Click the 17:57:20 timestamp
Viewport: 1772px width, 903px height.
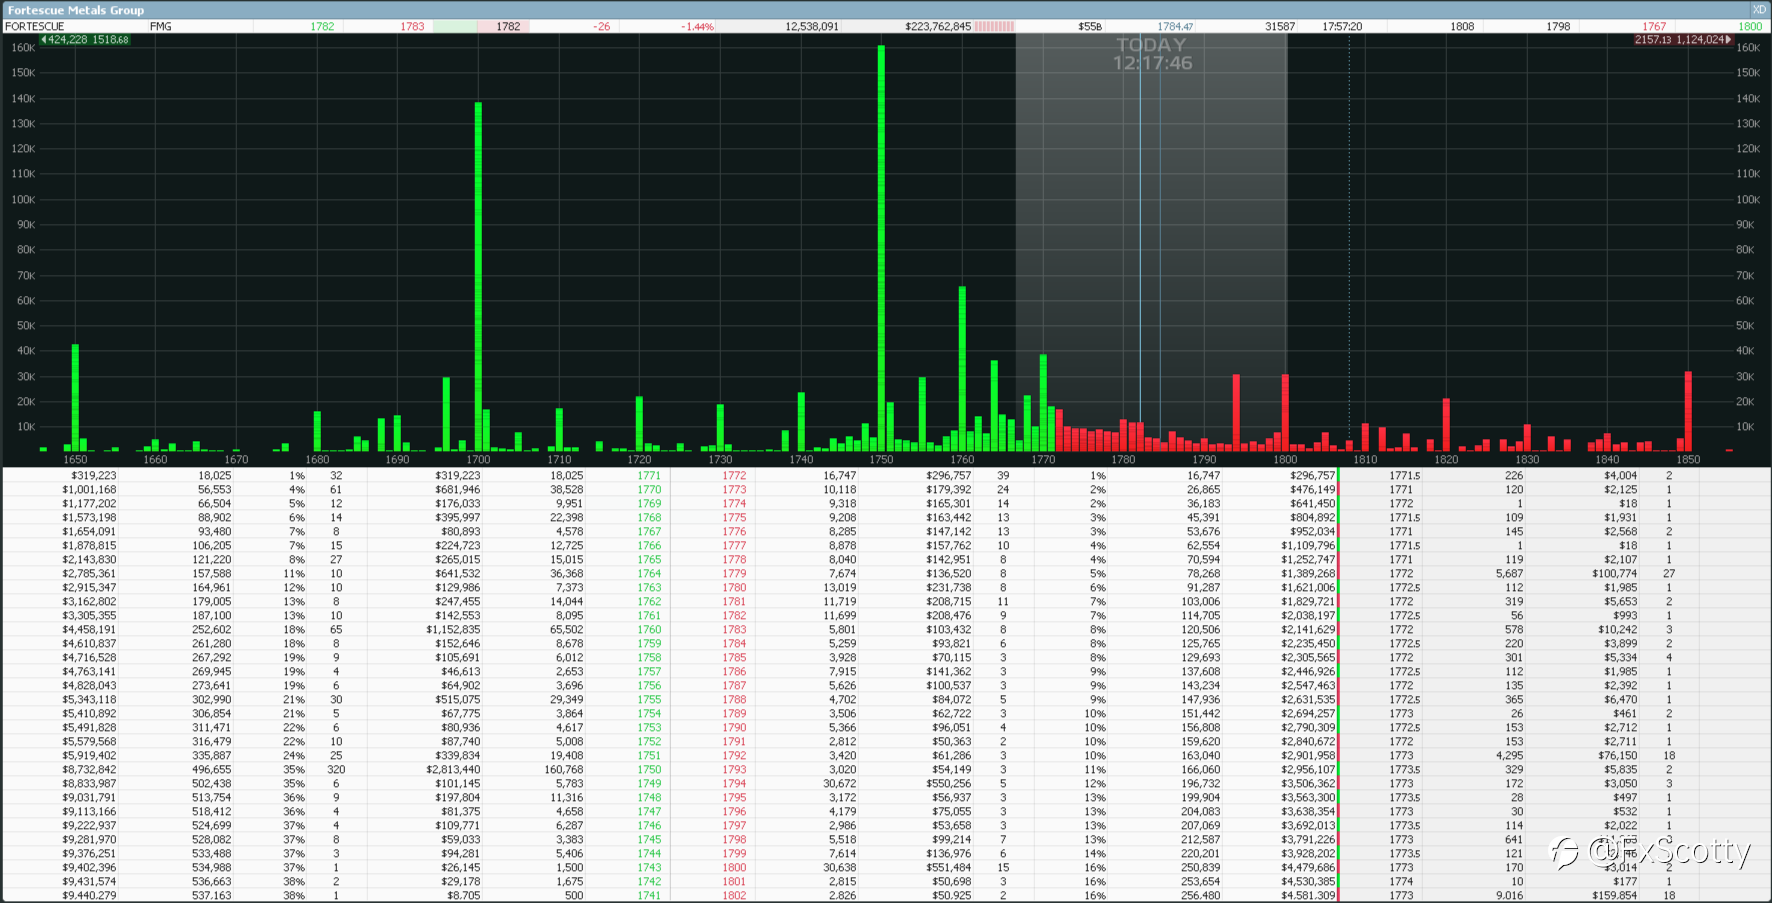(x=1342, y=27)
